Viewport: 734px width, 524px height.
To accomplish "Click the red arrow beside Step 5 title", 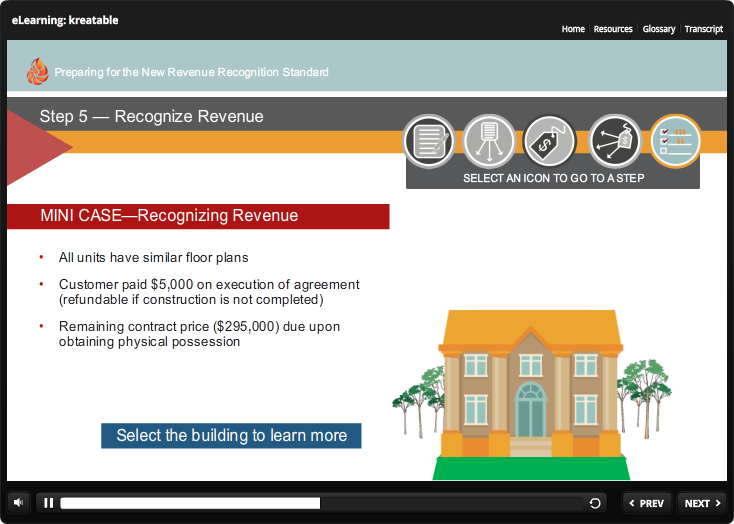I will [x=34, y=147].
